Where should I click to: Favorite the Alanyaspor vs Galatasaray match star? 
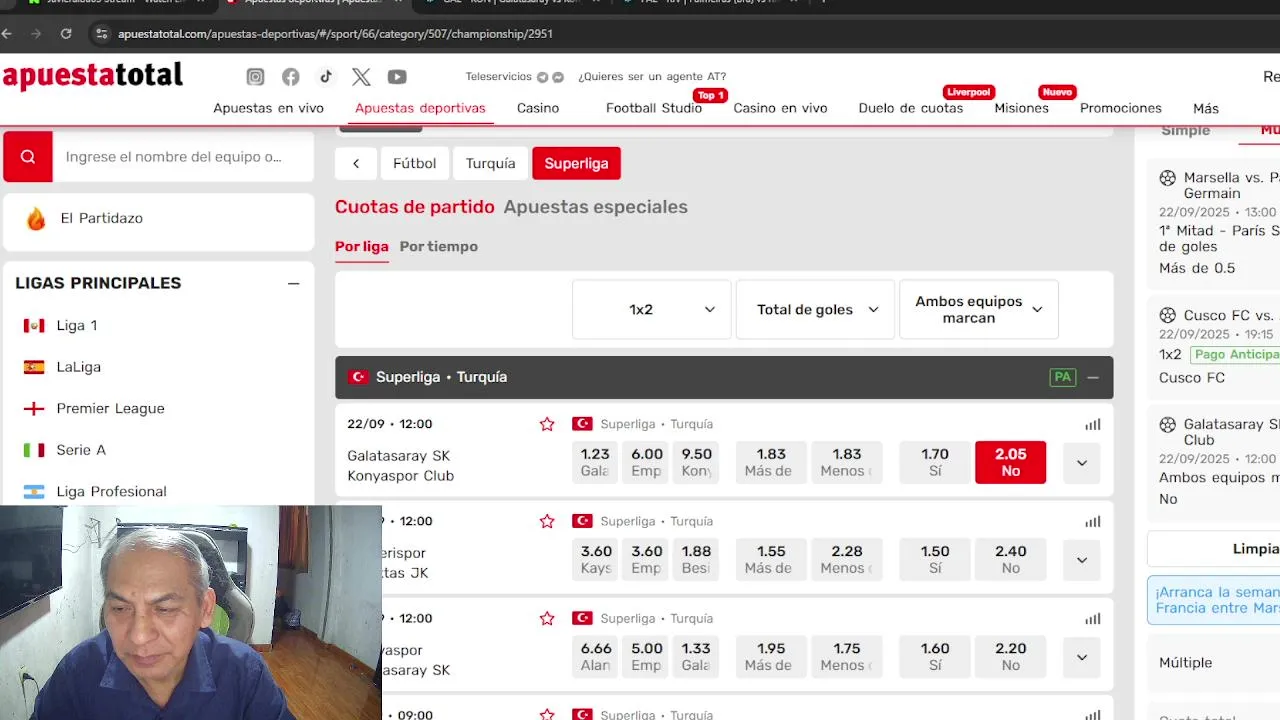(x=547, y=618)
